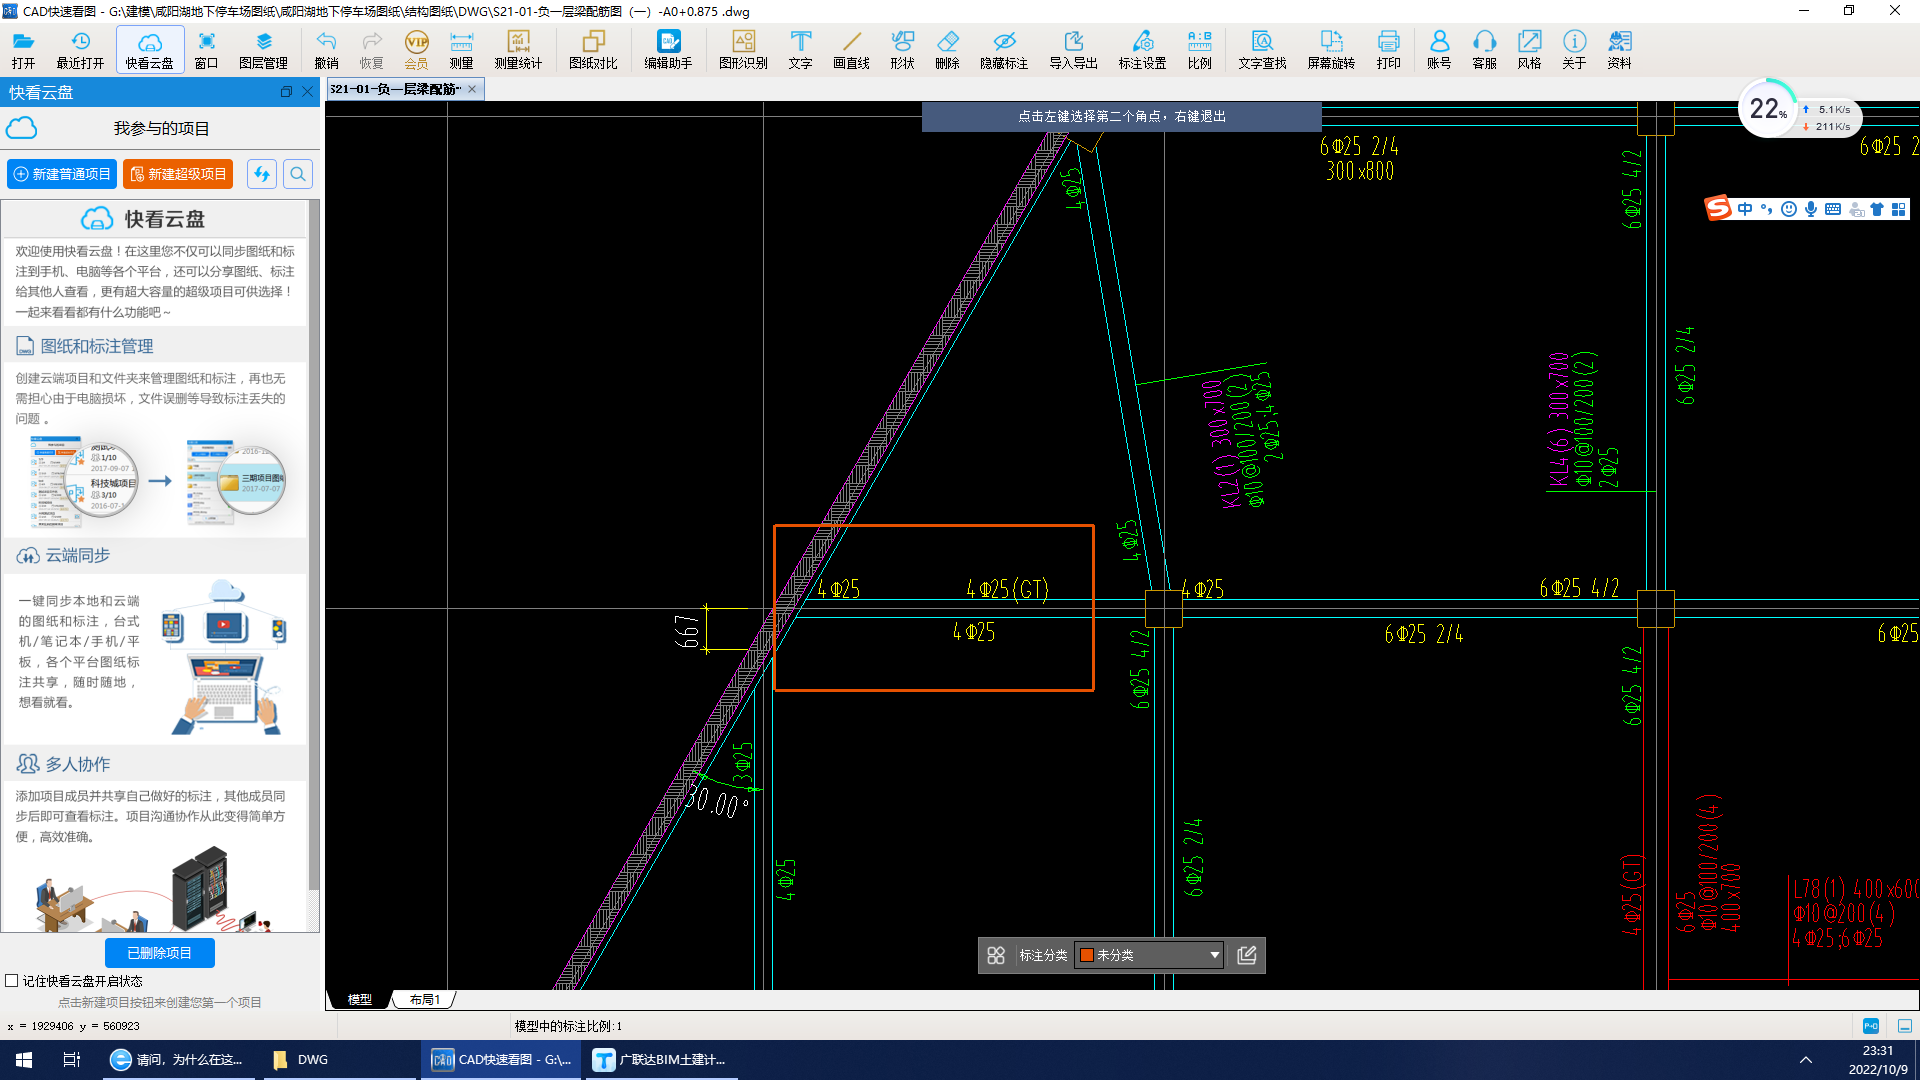This screenshot has height=1080, width=1920.
Task: Show hidden system tray icons
Action: (1805, 1060)
